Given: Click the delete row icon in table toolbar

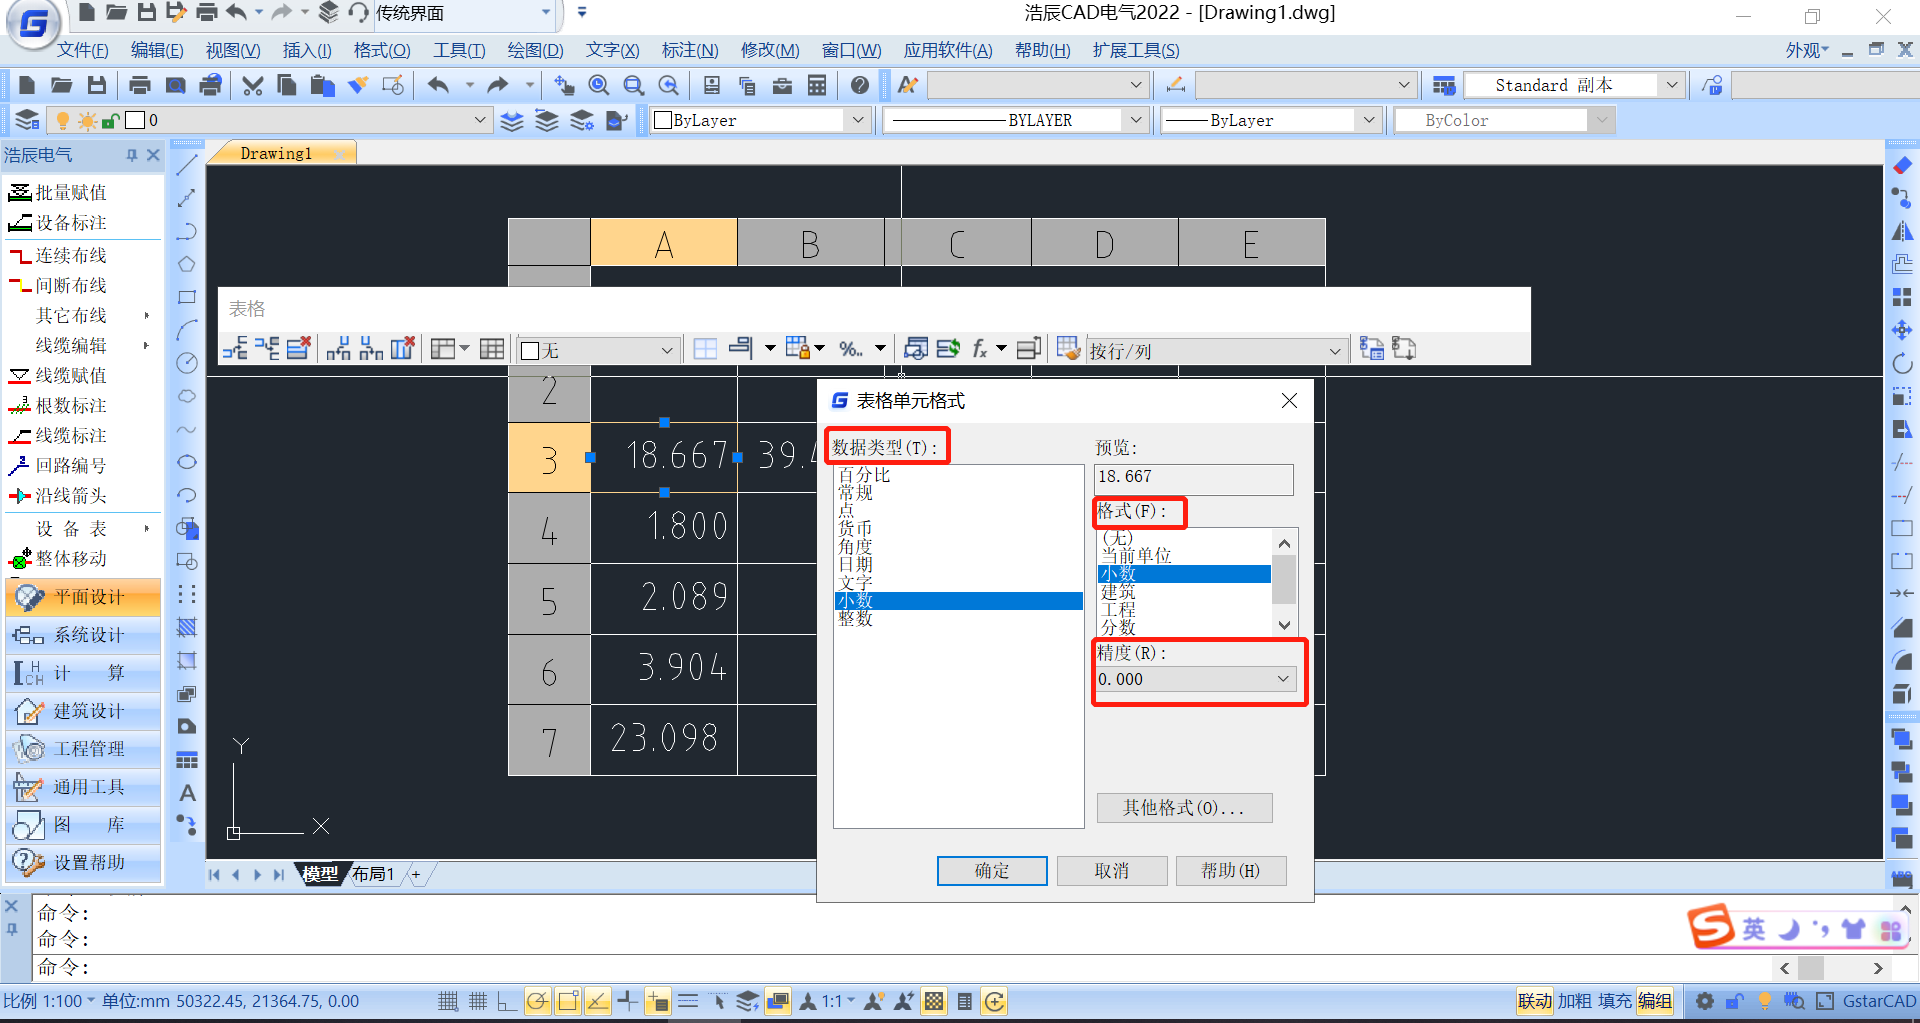Looking at the screenshot, I should coord(299,349).
